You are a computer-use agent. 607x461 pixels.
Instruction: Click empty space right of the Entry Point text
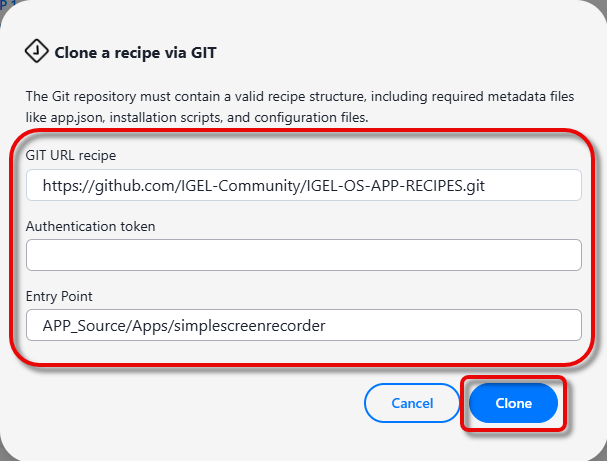(x=450, y=325)
